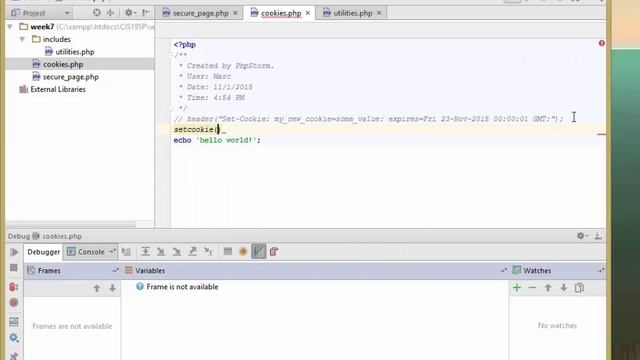Select External Libraries in the project tree
The width and height of the screenshot is (640, 360).
pyautogui.click(x=58, y=89)
